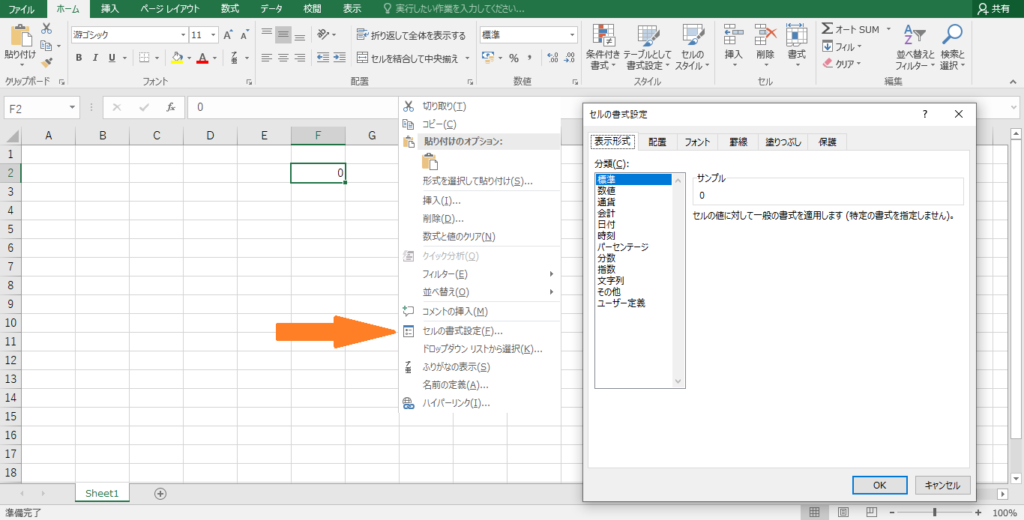
Task: Click the Format Painter brush icon
Action: pyautogui.click(x=46, y=63)
